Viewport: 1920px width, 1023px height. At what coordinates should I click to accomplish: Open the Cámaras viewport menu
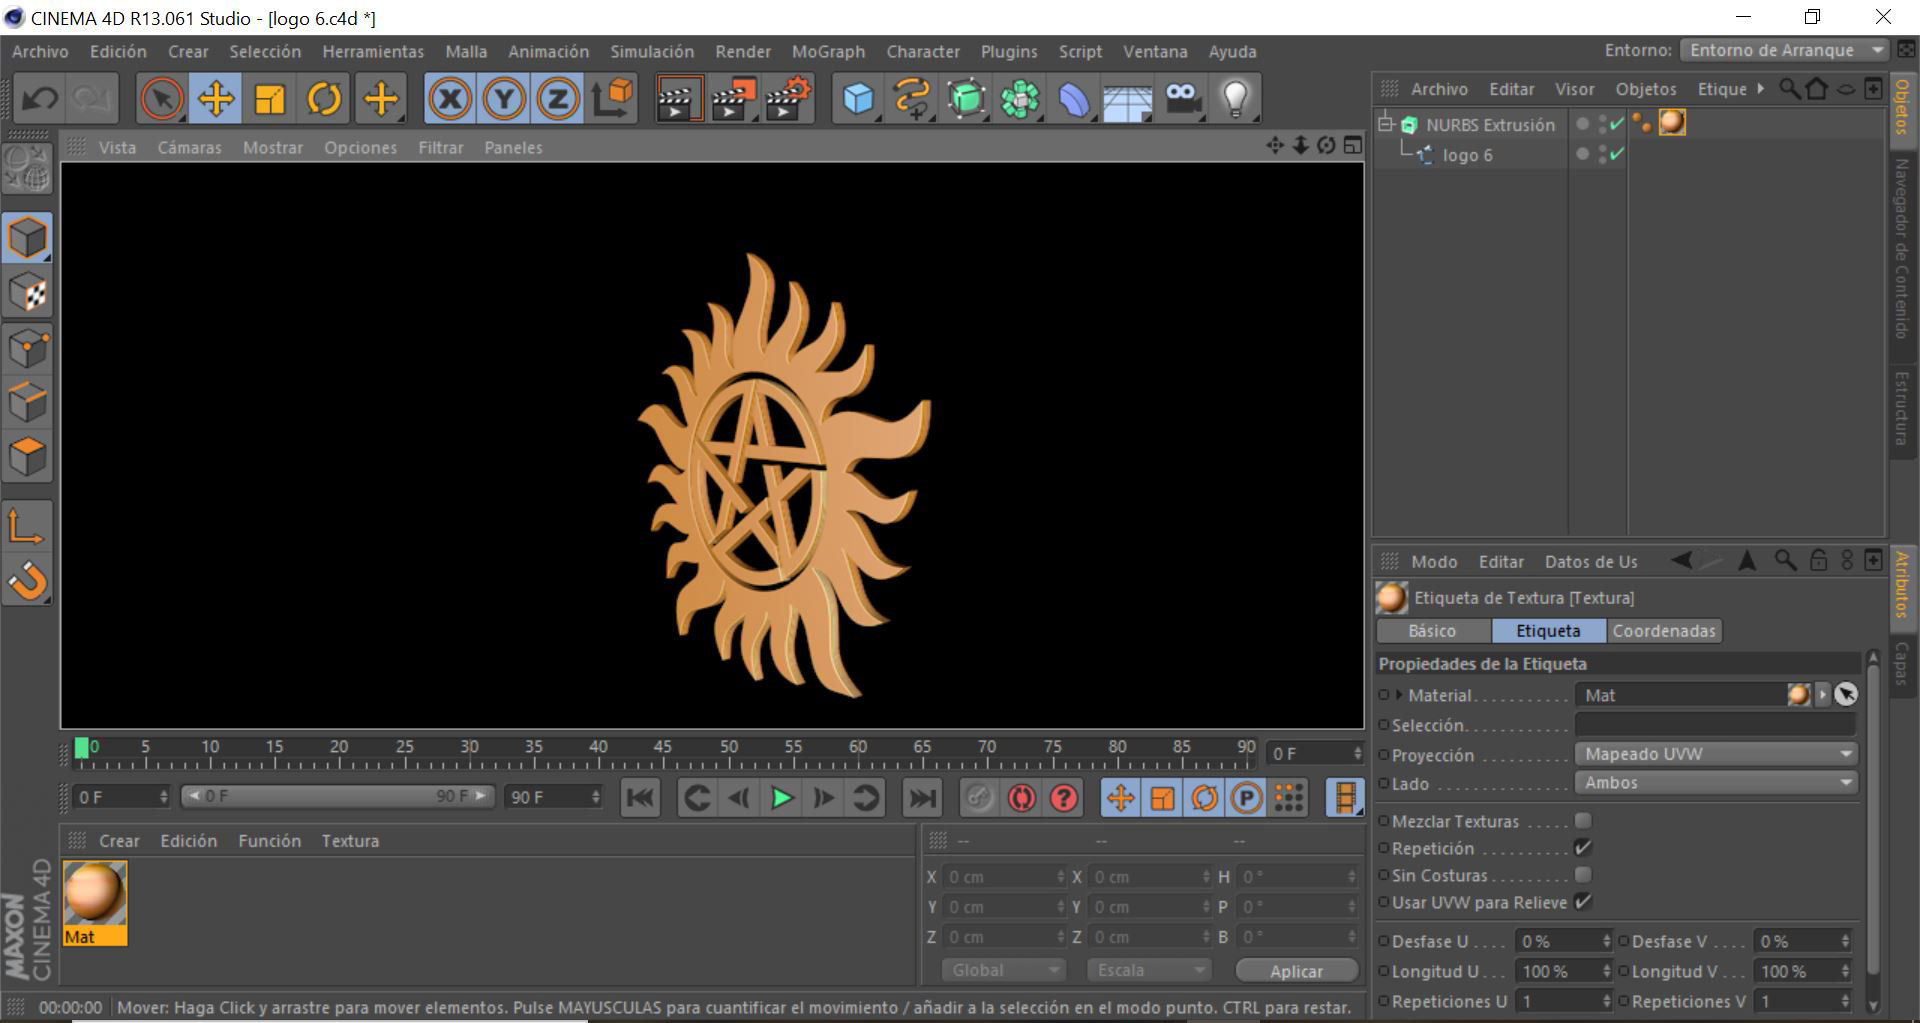(x=189, y=147)
